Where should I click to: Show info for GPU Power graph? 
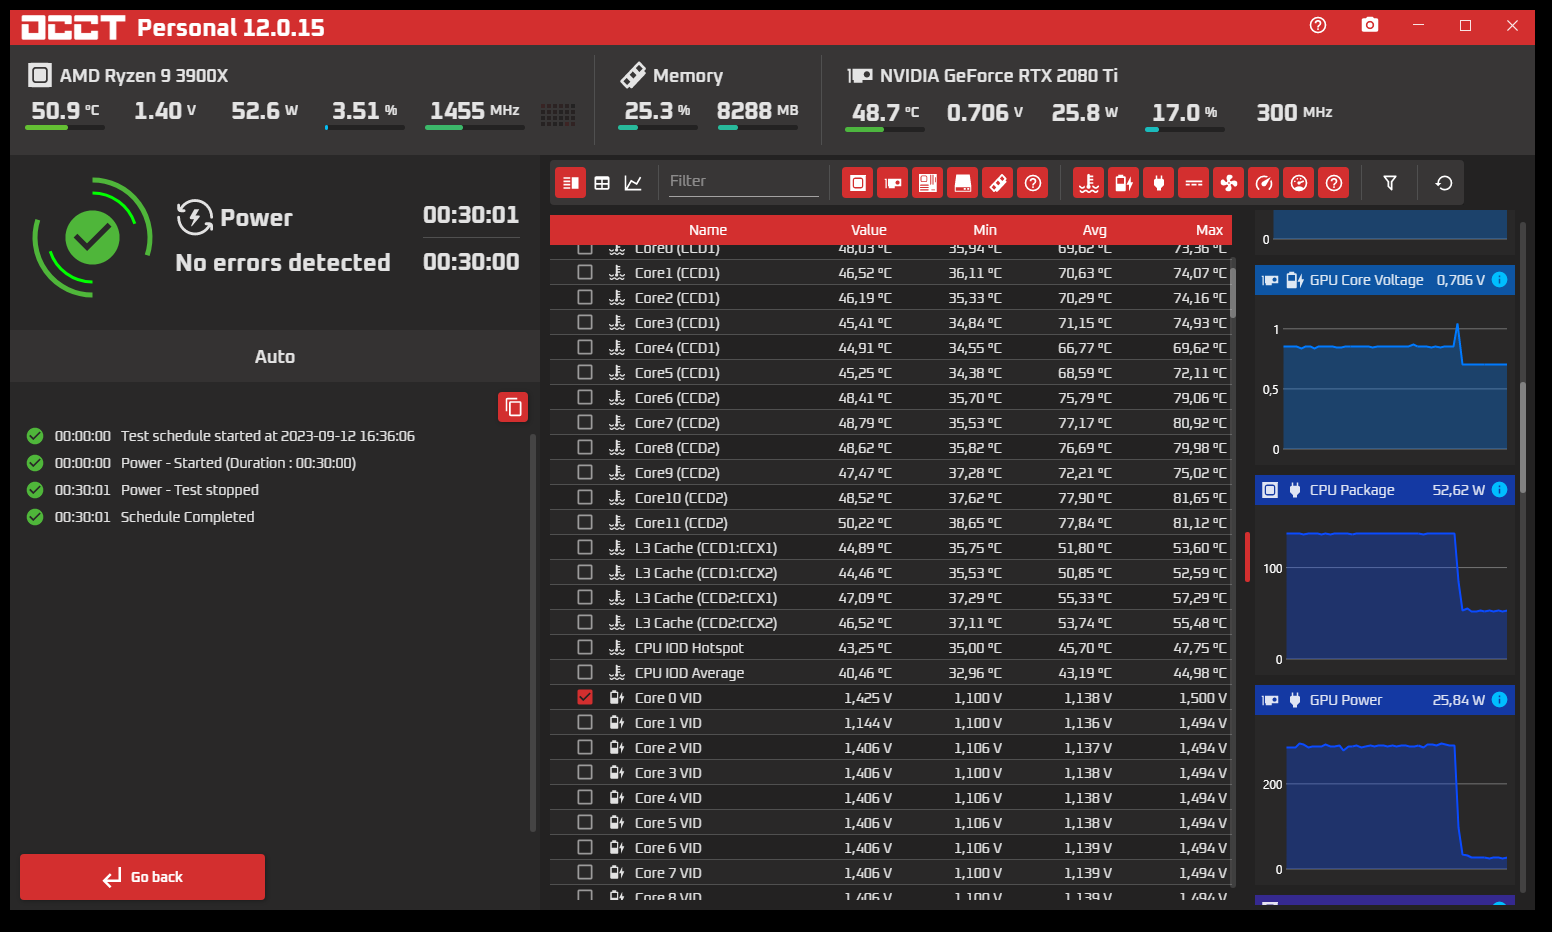click(1499, 700)
